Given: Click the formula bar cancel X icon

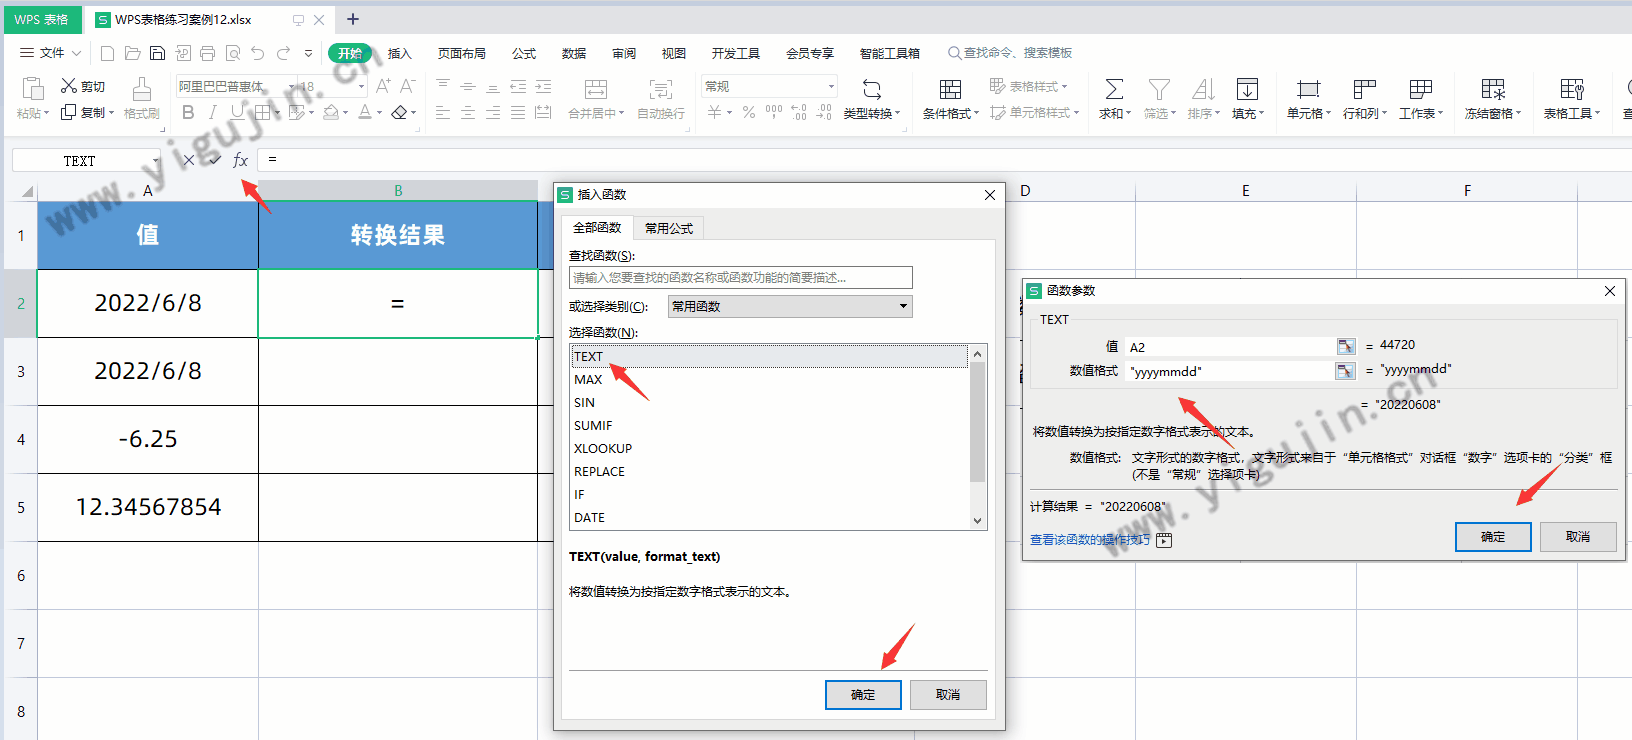Looking at the screenshot, I should point(189,160).
